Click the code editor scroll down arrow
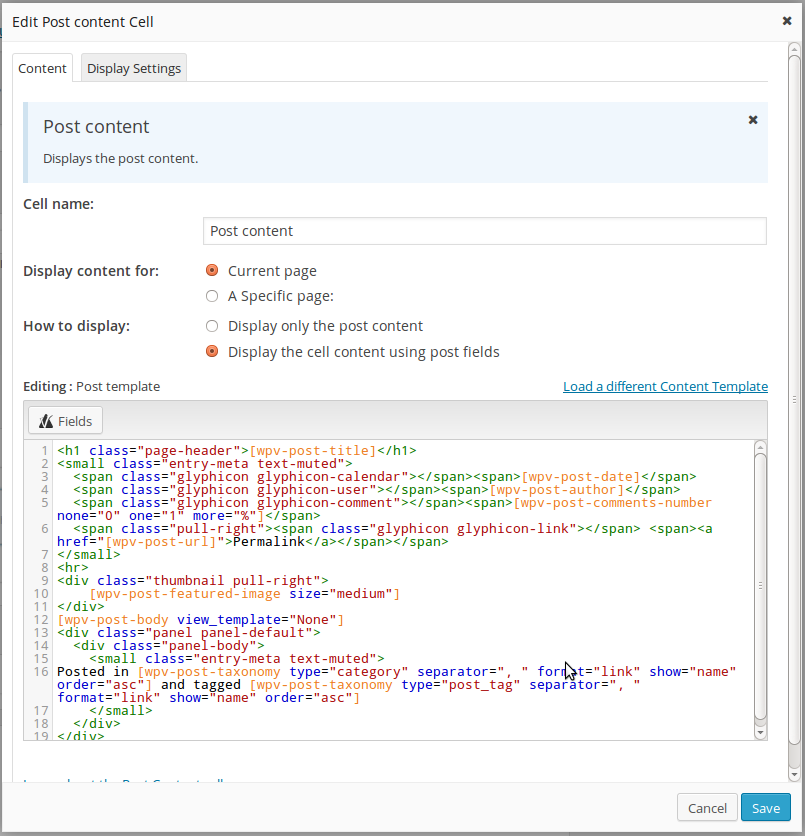Image resolution: width=805 pixels, height=836 pixels. click(x=761, y=733)
